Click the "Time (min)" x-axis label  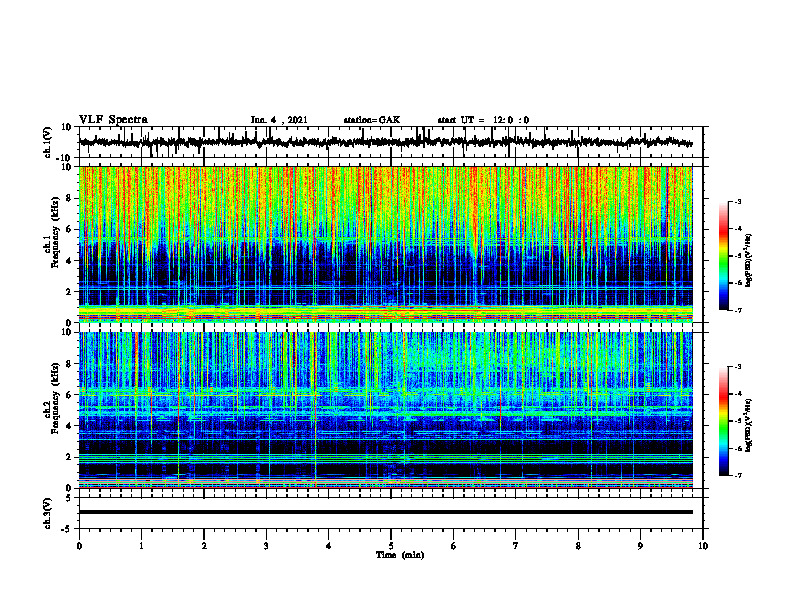pos(400,555)
